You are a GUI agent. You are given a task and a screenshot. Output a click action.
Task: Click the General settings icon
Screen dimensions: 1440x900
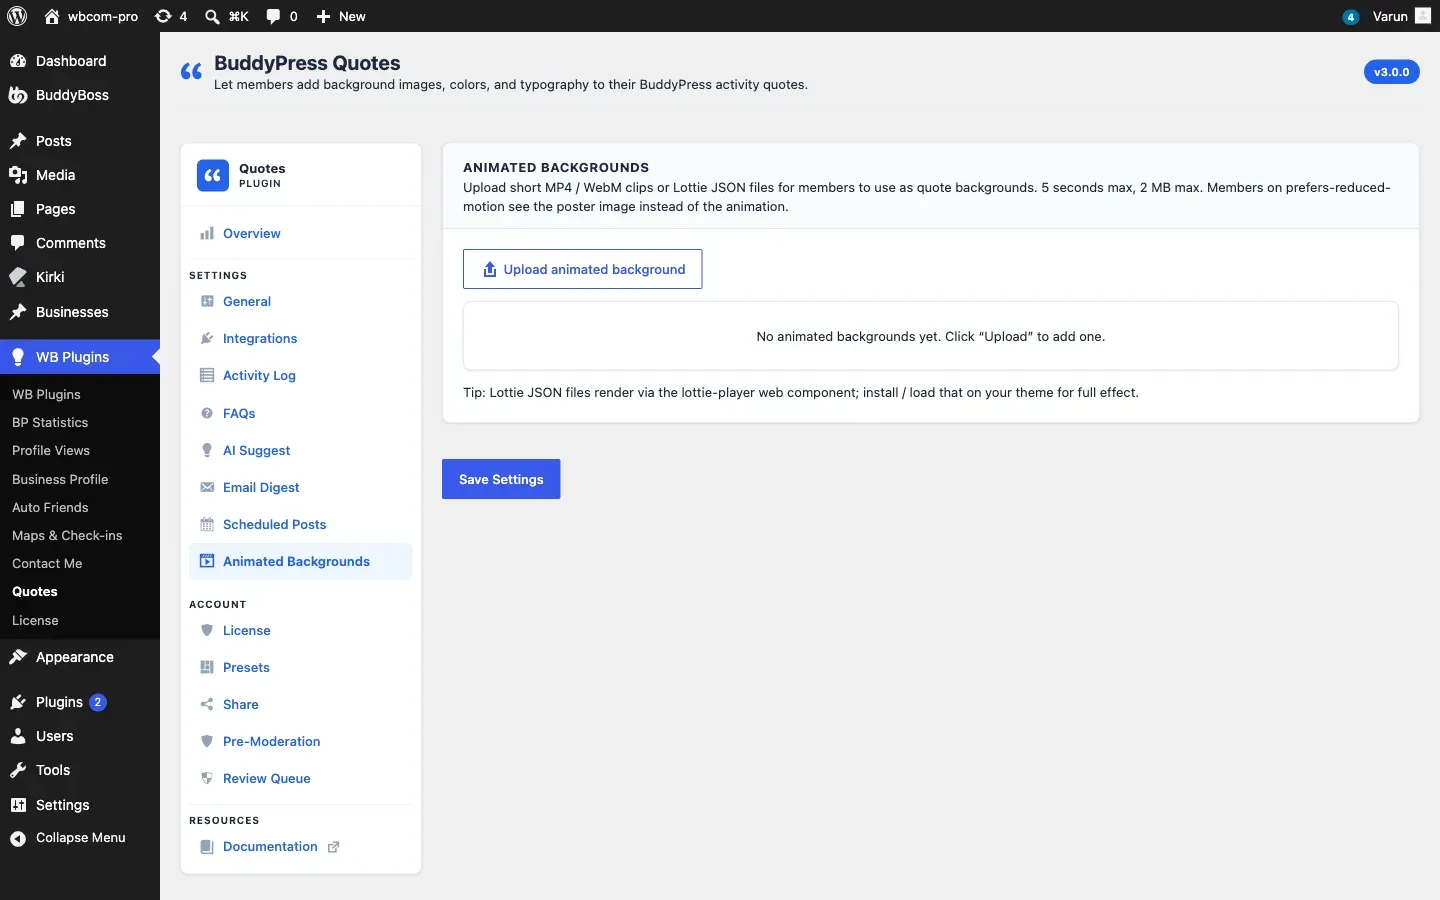(207, 301)
